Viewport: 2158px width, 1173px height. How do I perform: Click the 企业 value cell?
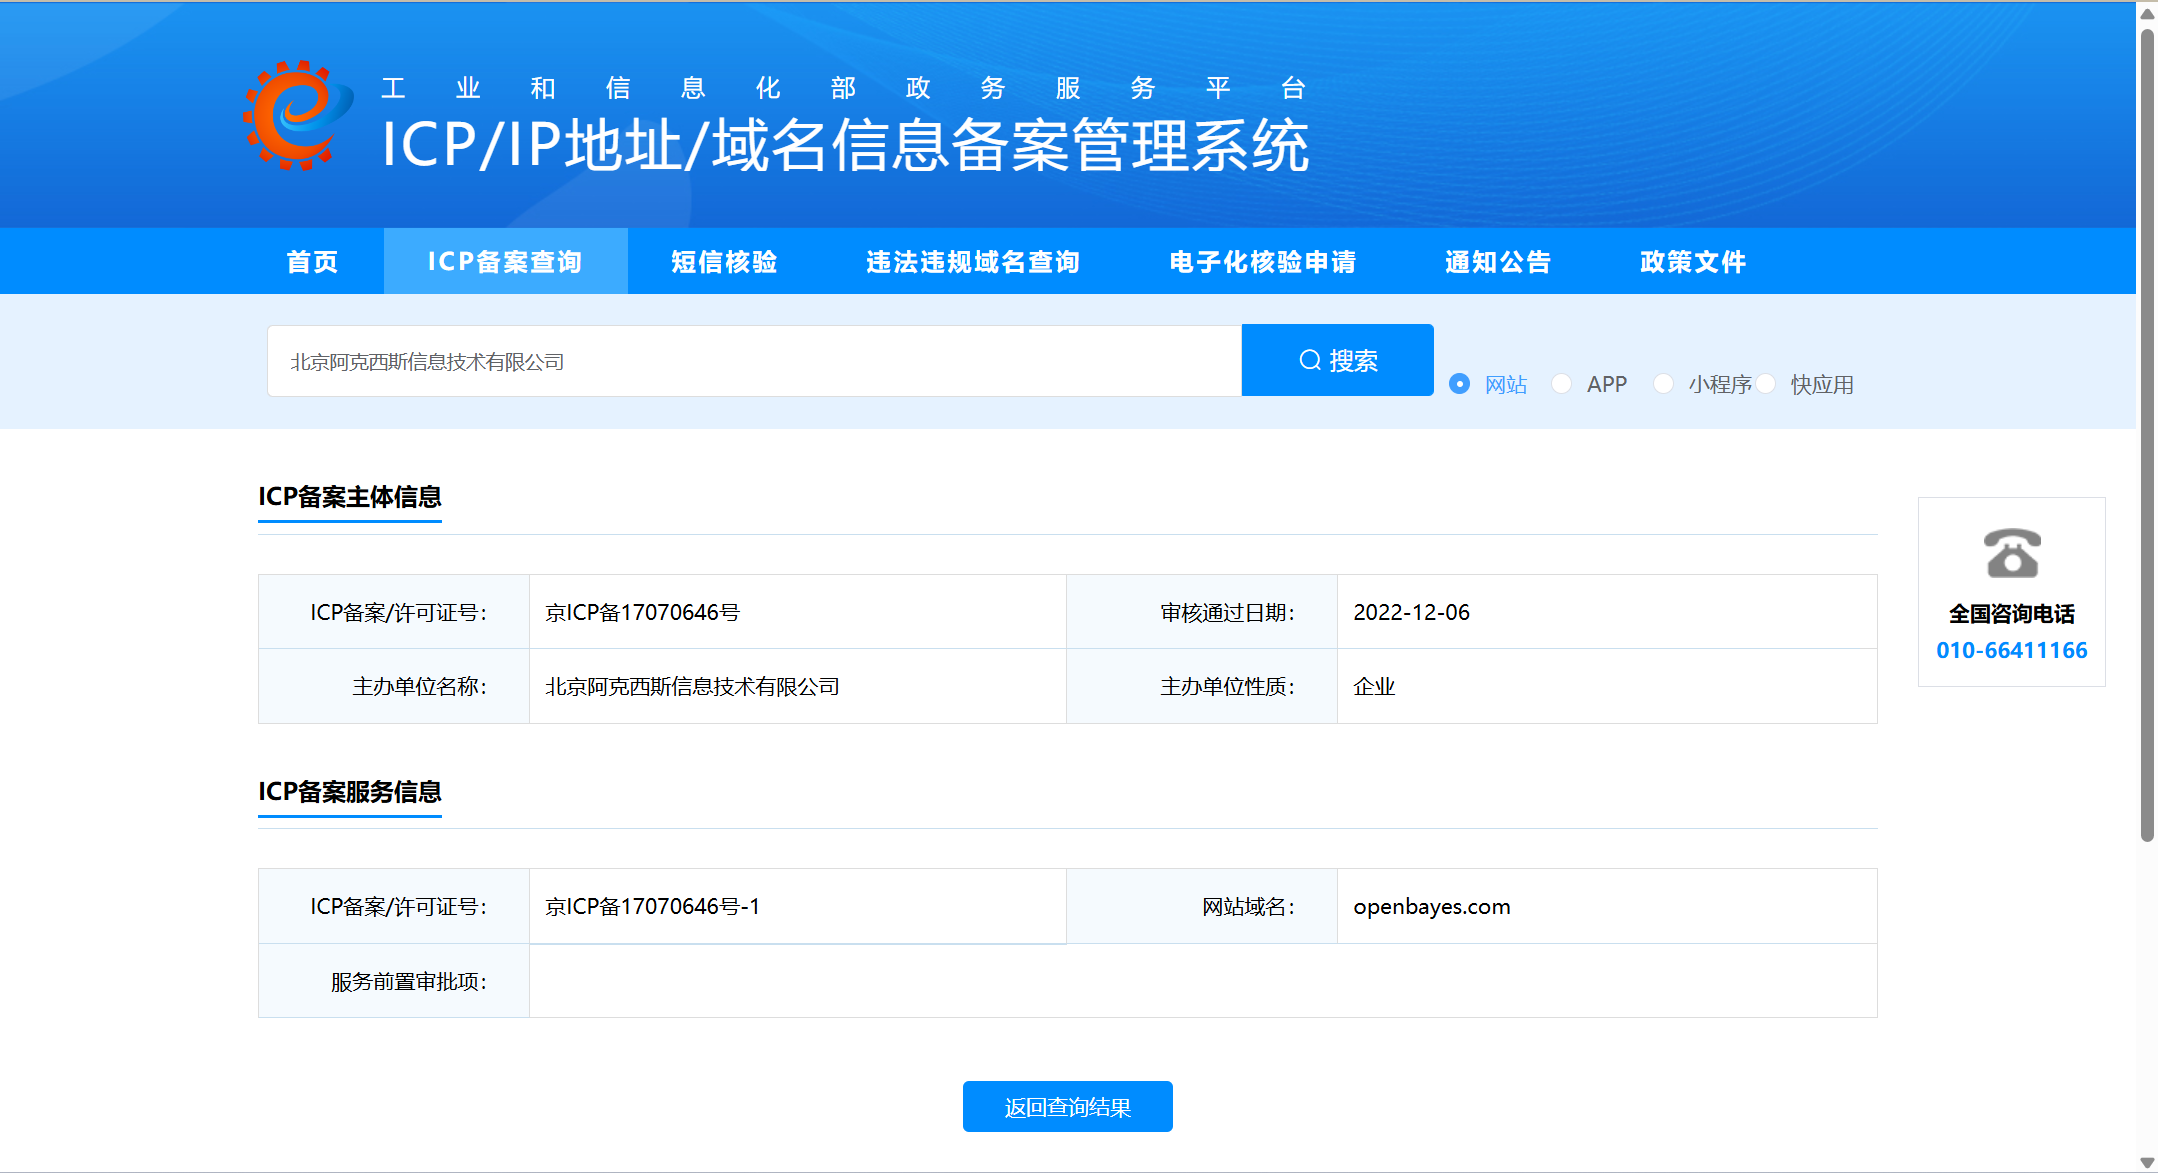[1607, 686]
